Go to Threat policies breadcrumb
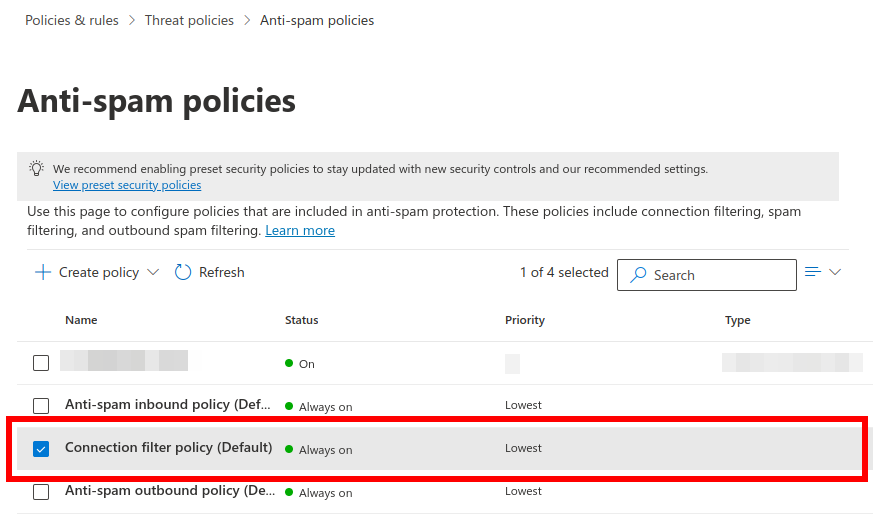873x530 pixels. [189, 21]
